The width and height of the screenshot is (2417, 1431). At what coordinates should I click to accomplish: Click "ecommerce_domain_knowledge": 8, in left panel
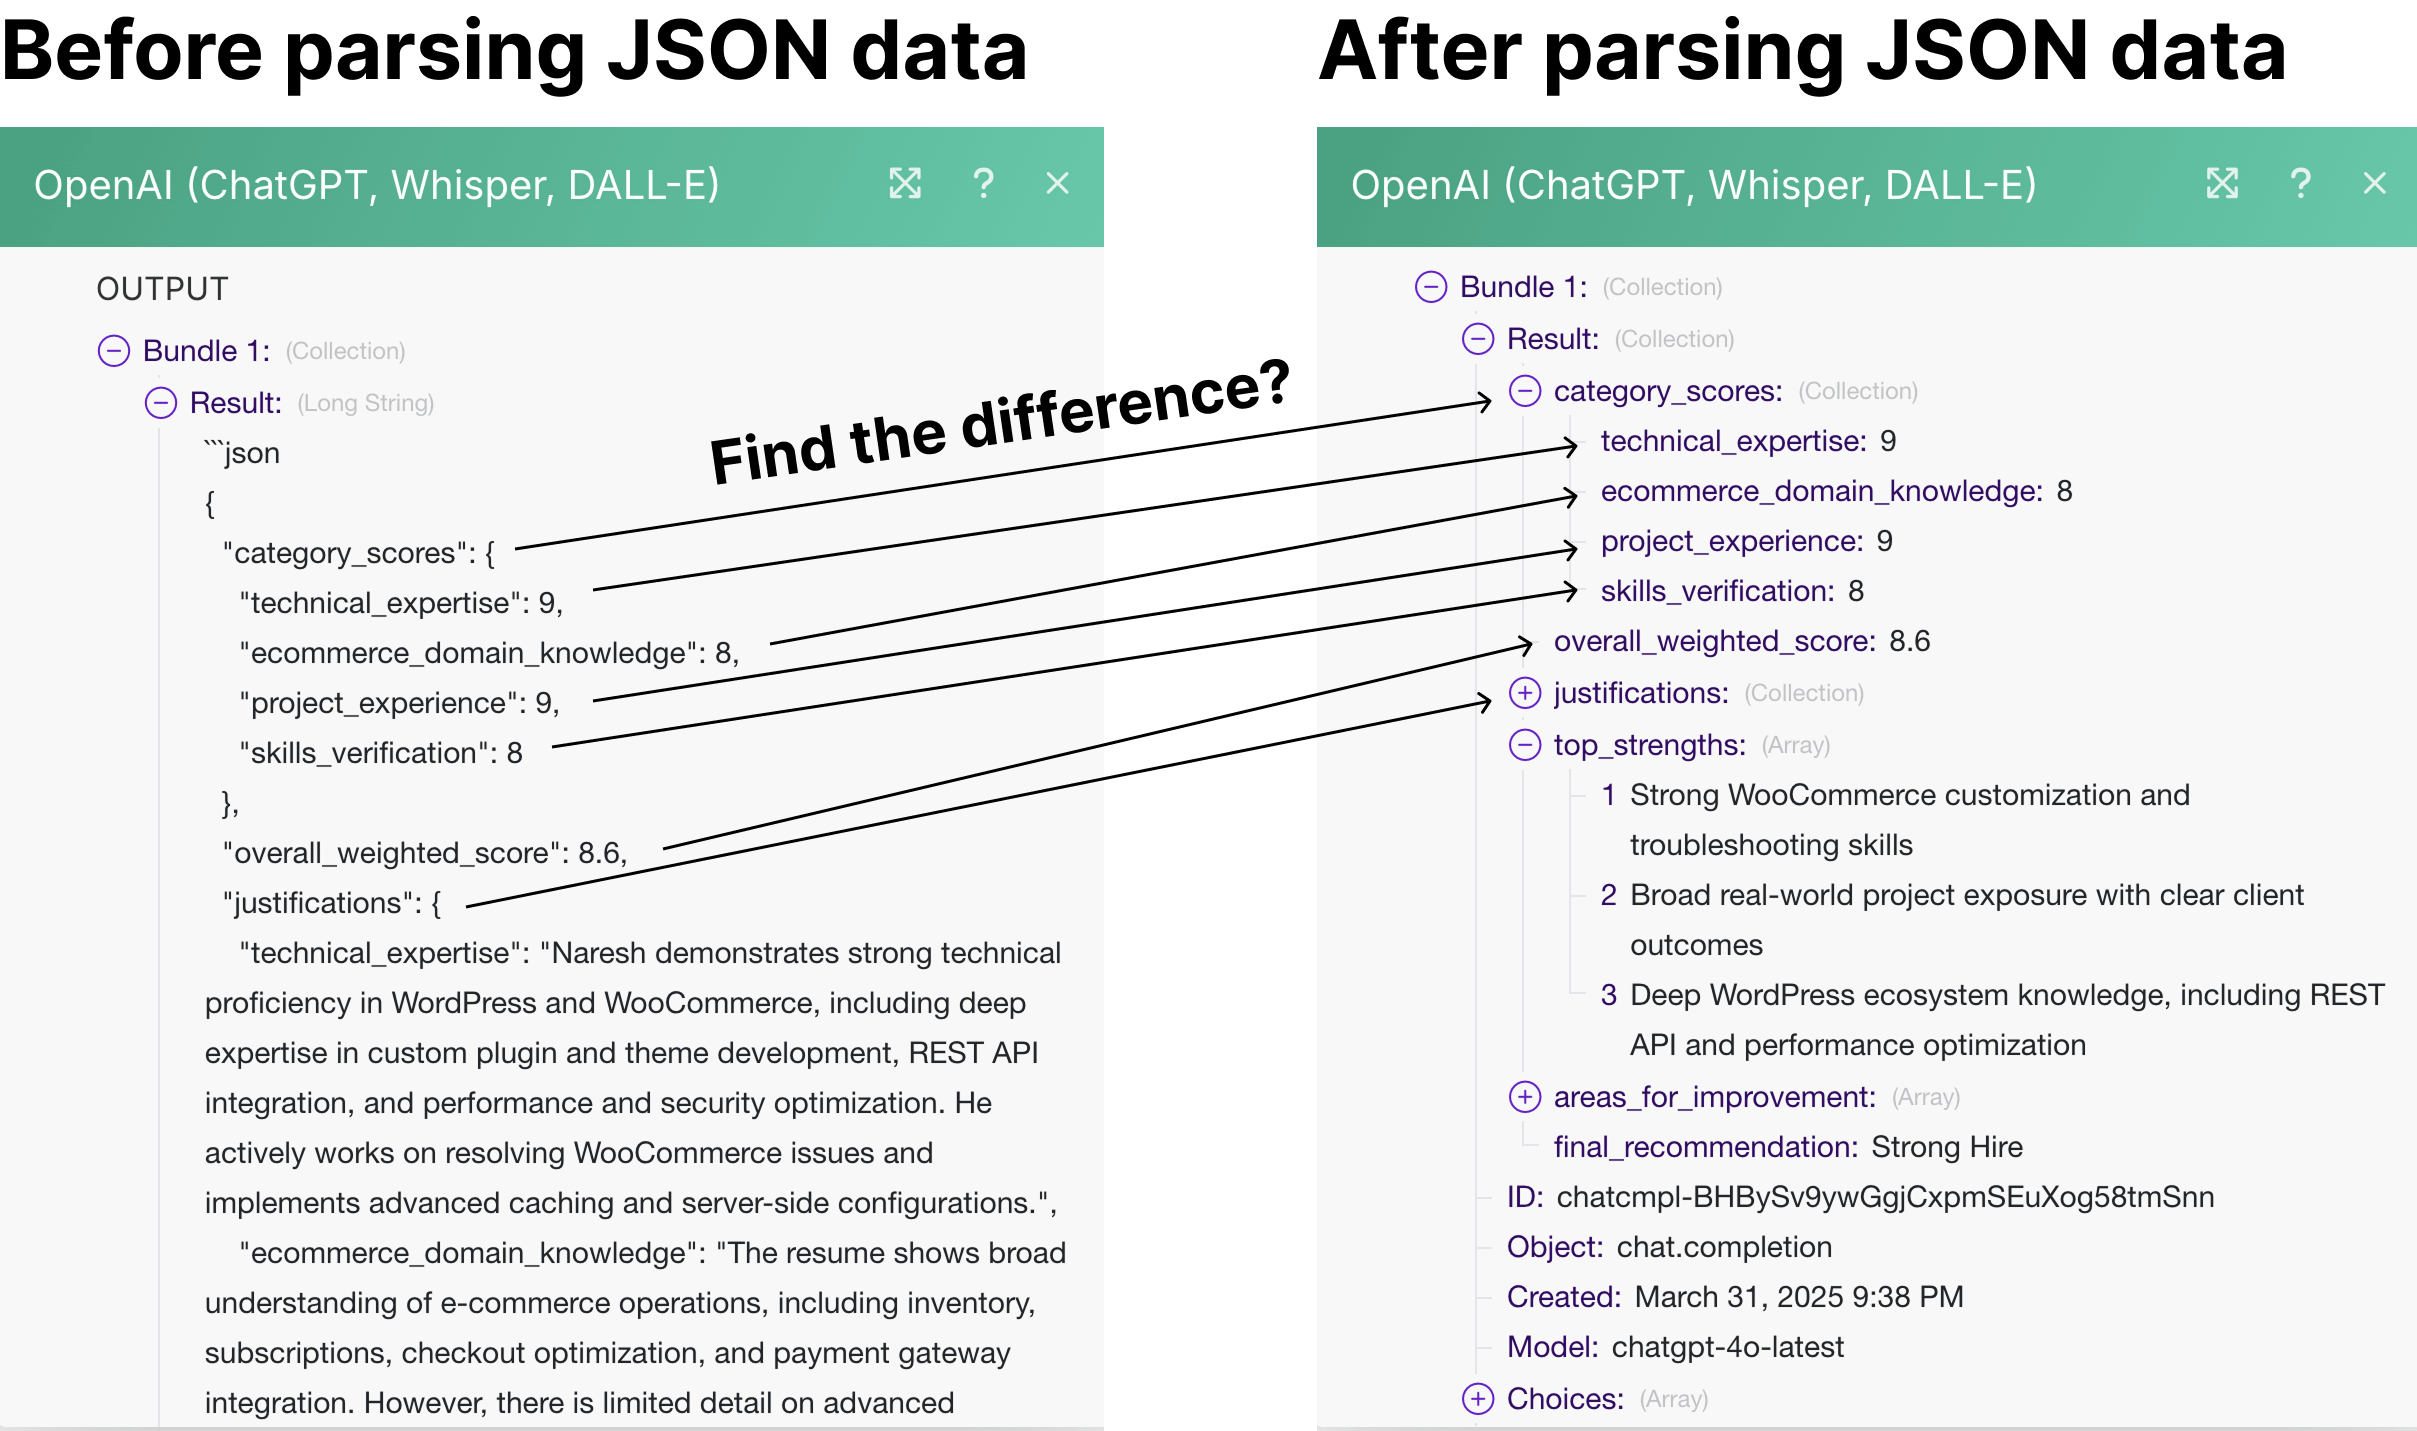pyautogui.click(x=489, y=653)
